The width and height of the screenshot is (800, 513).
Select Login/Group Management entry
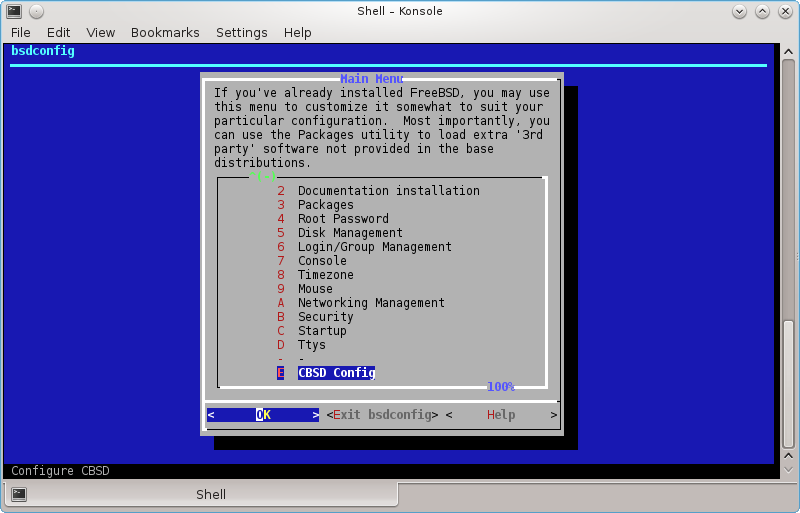(x=364, y=247)
